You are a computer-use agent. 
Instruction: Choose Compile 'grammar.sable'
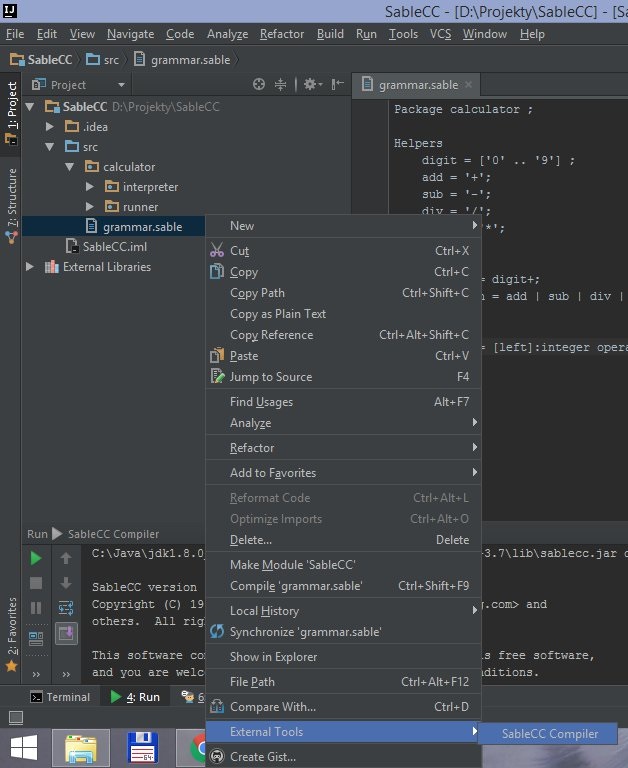(343, 586)
